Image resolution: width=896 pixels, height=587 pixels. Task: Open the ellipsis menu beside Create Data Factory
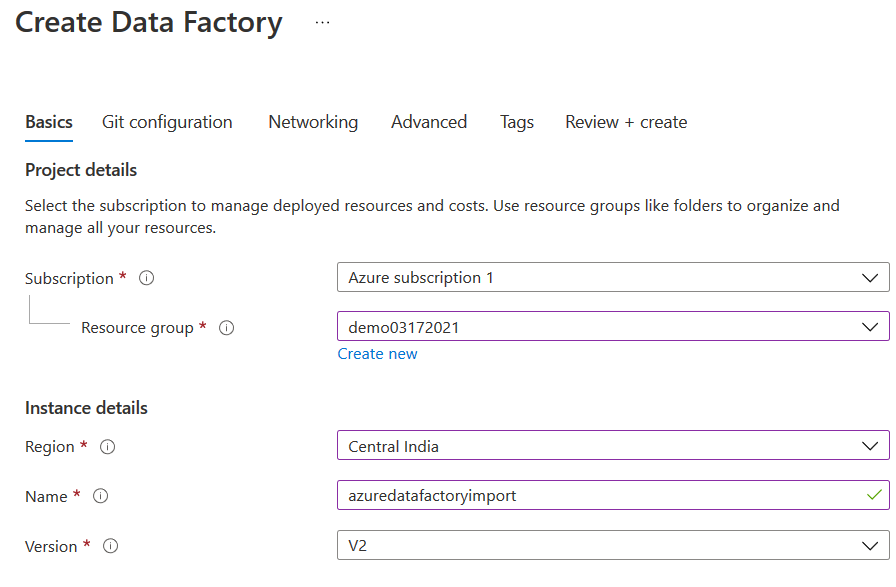click(x=322, y=22)
